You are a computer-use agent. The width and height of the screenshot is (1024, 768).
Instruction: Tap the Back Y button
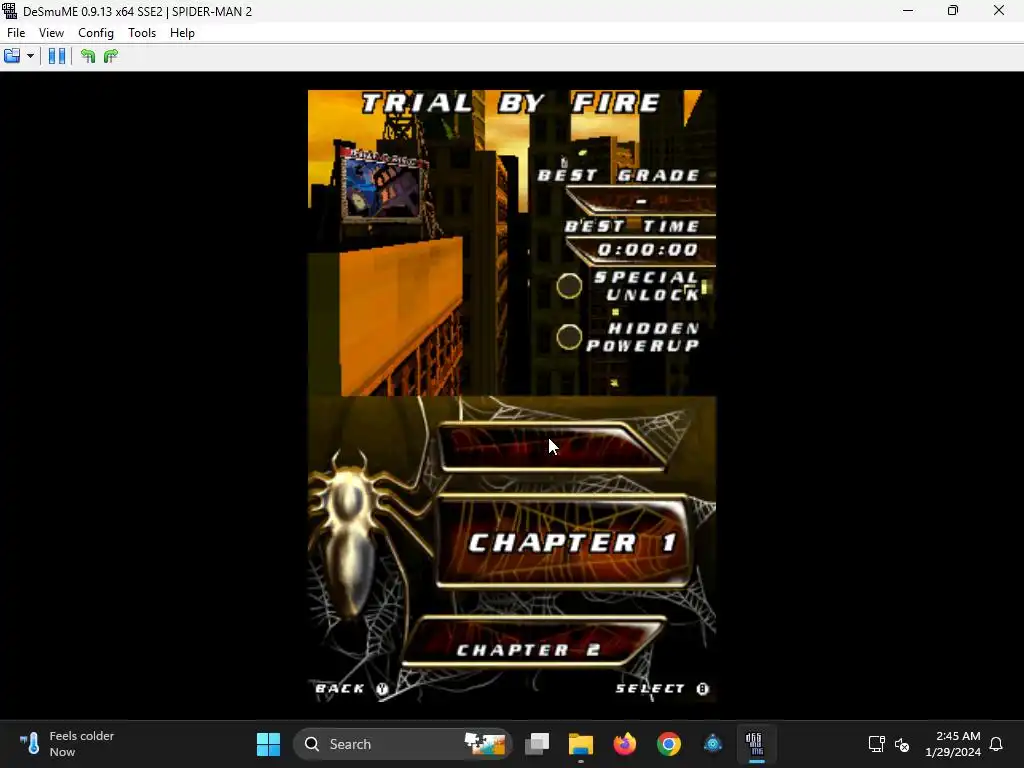pos(352,688)
